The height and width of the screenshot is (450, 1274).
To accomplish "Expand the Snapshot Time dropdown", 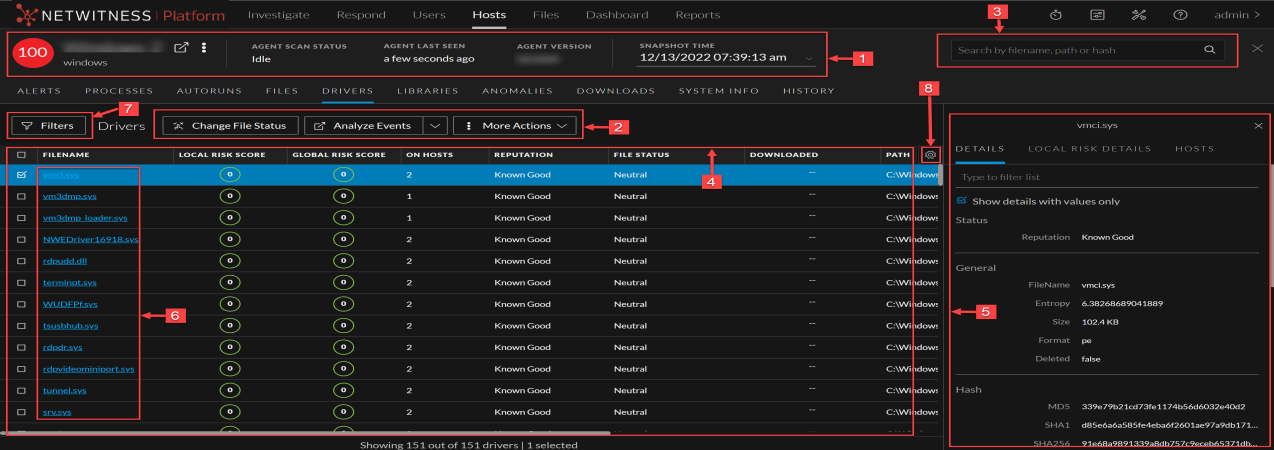I will pyautogui.click(x=808, y=59).
